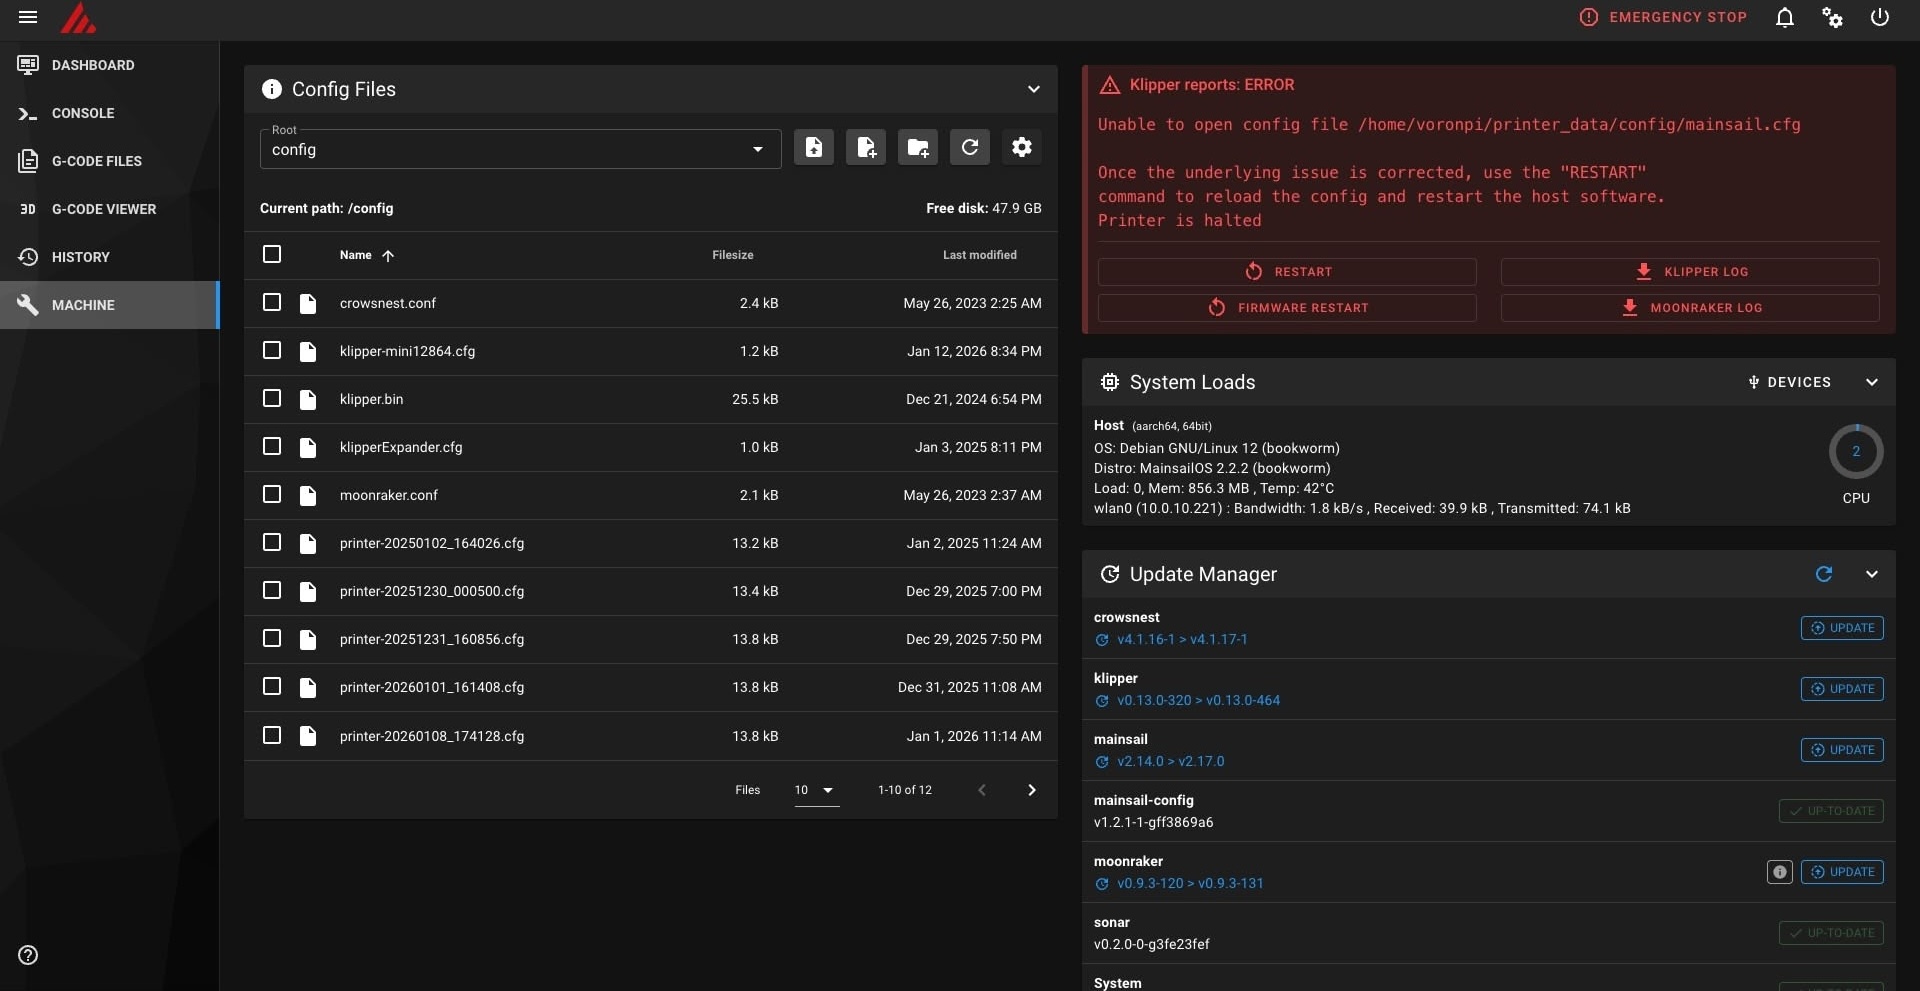This screenshot has width=1920, height=991.
Task: Select printer-20250102_164026.cfg checkbox
Action: pyautogui.click(x=272, y=542)
